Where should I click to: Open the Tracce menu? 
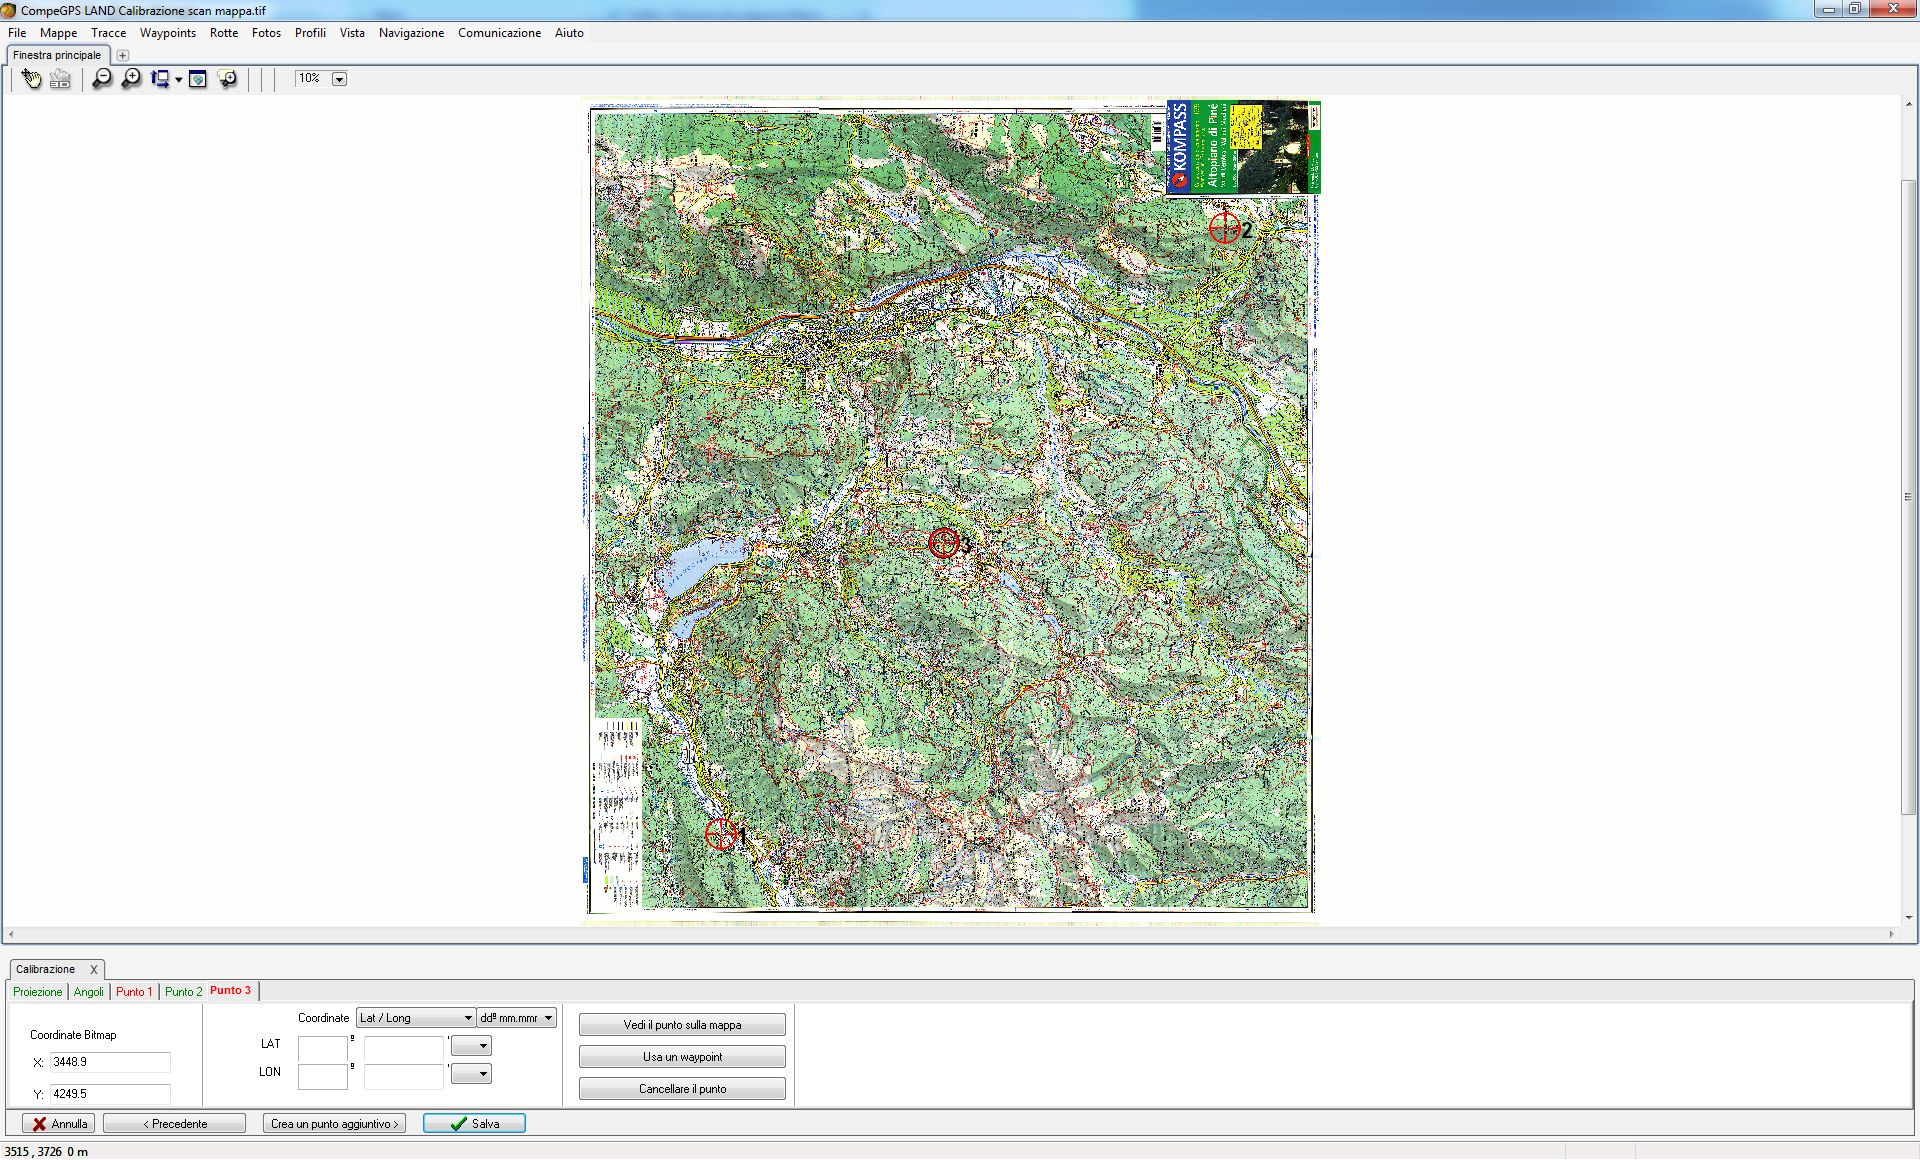tap(109, 33)
